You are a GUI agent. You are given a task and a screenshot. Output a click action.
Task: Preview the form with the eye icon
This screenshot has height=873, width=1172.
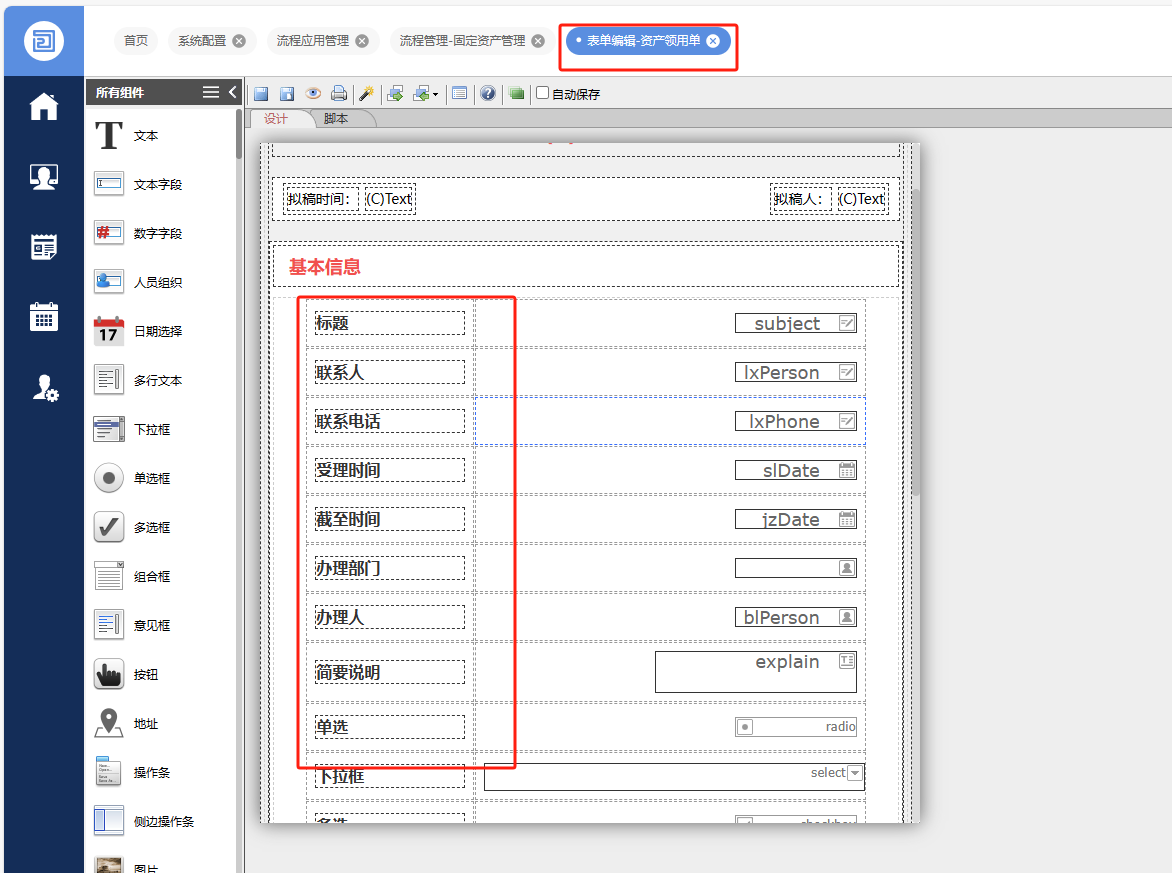(313, 93)
